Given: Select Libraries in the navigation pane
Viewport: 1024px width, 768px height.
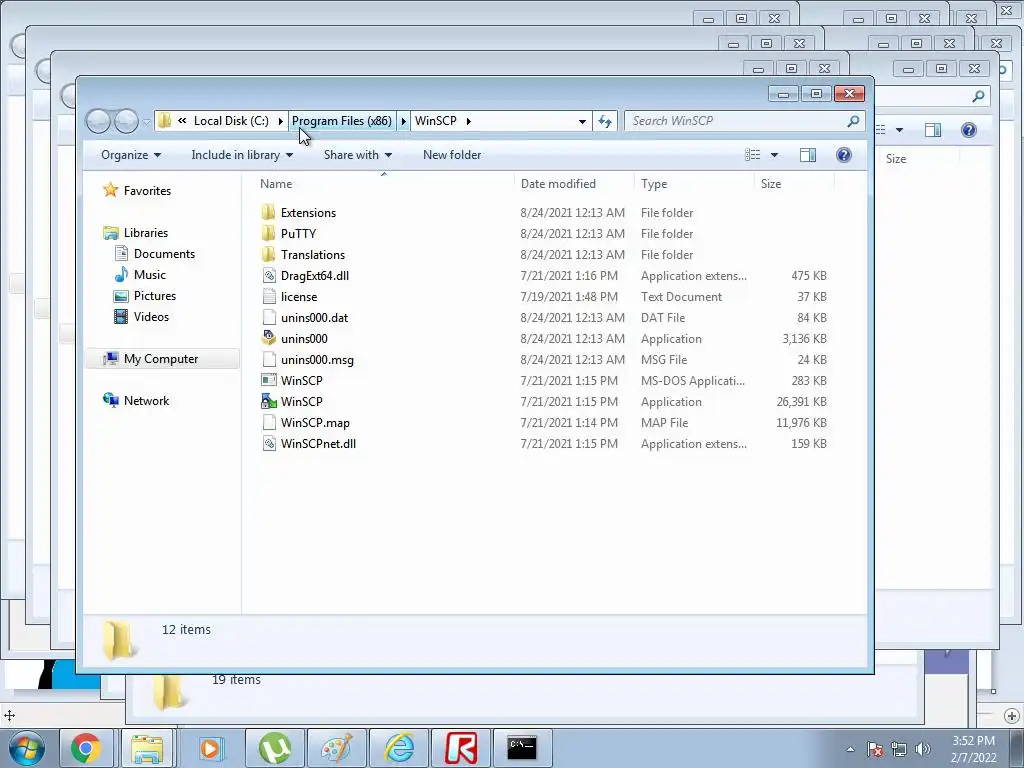Looking at the screenshot, I should 146,232.
